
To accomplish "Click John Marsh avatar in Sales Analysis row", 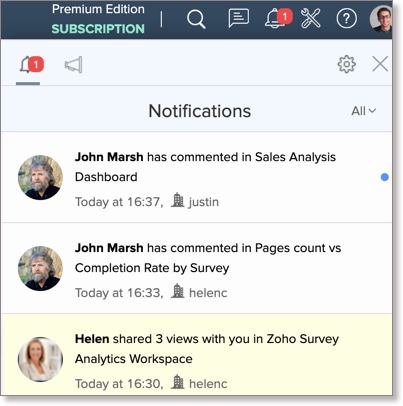I will pos(40,177).
